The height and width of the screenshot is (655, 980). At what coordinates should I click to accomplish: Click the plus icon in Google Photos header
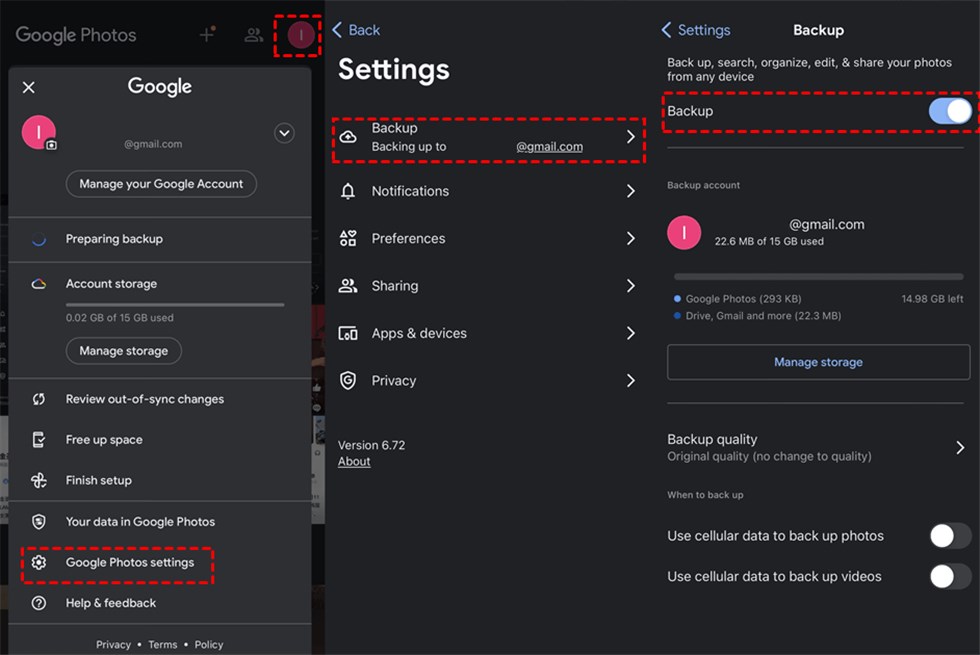point(207,35)
